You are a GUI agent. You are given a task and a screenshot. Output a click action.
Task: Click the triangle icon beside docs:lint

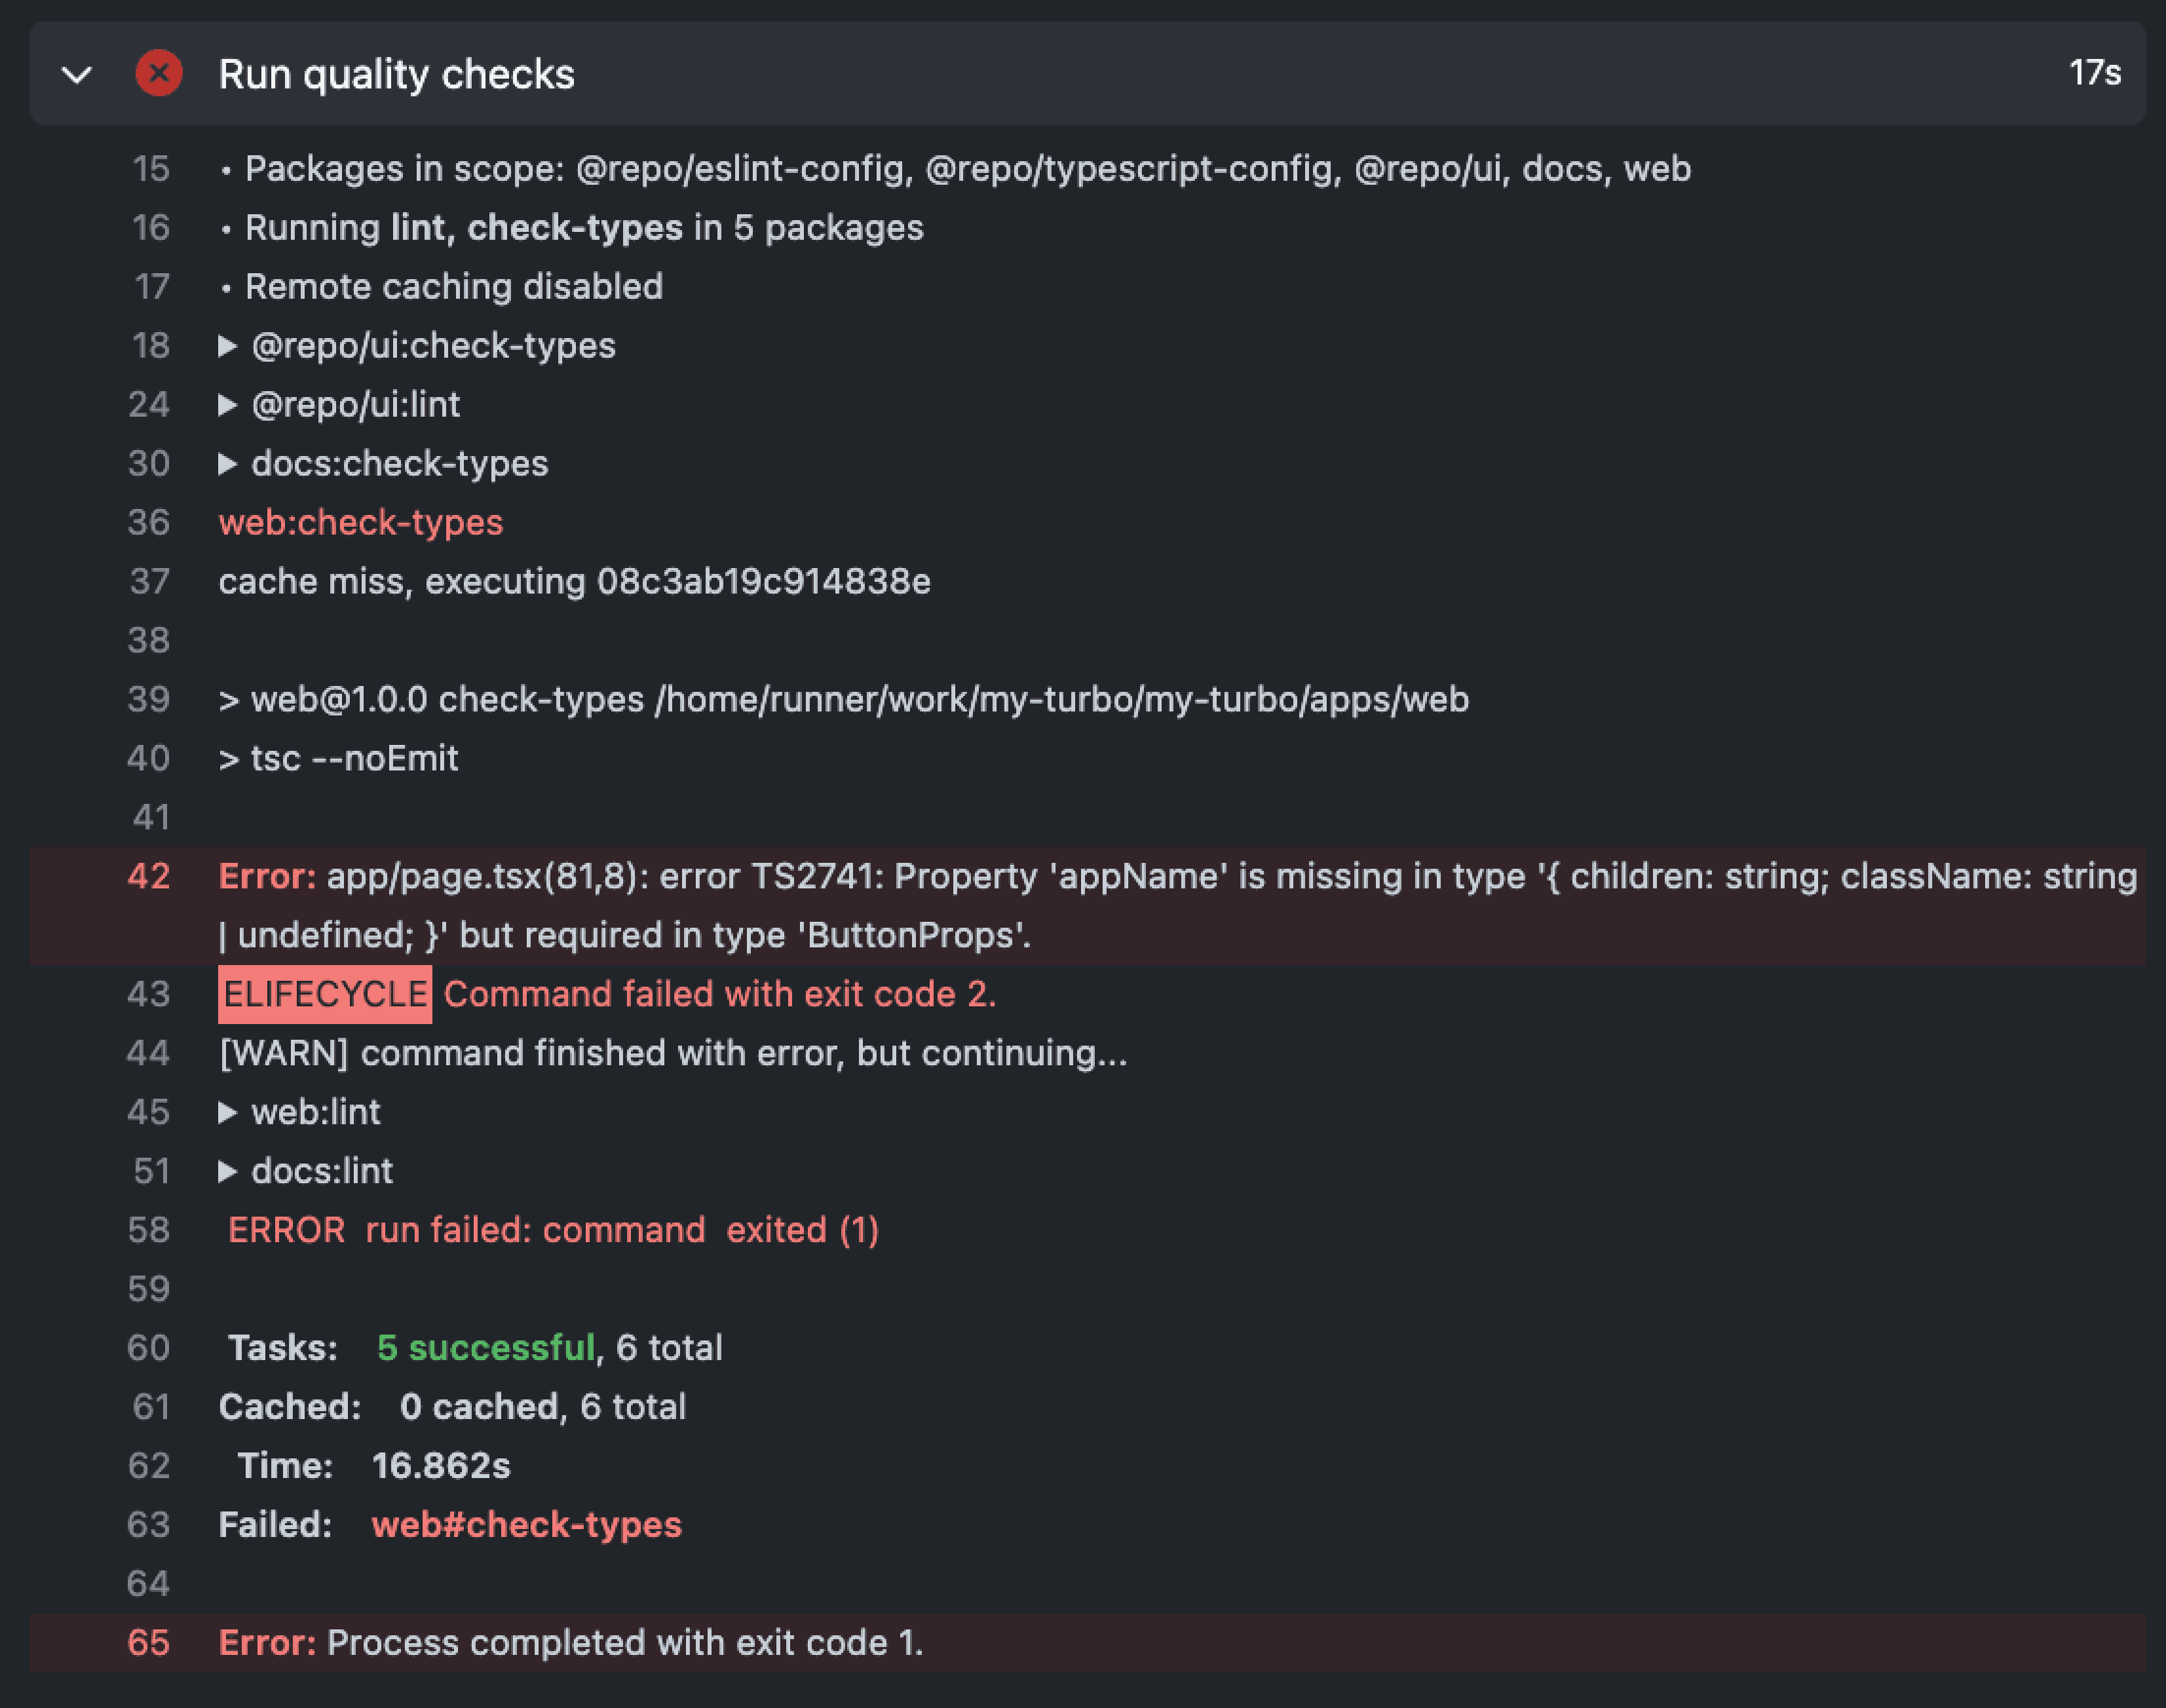point(228,1170)
